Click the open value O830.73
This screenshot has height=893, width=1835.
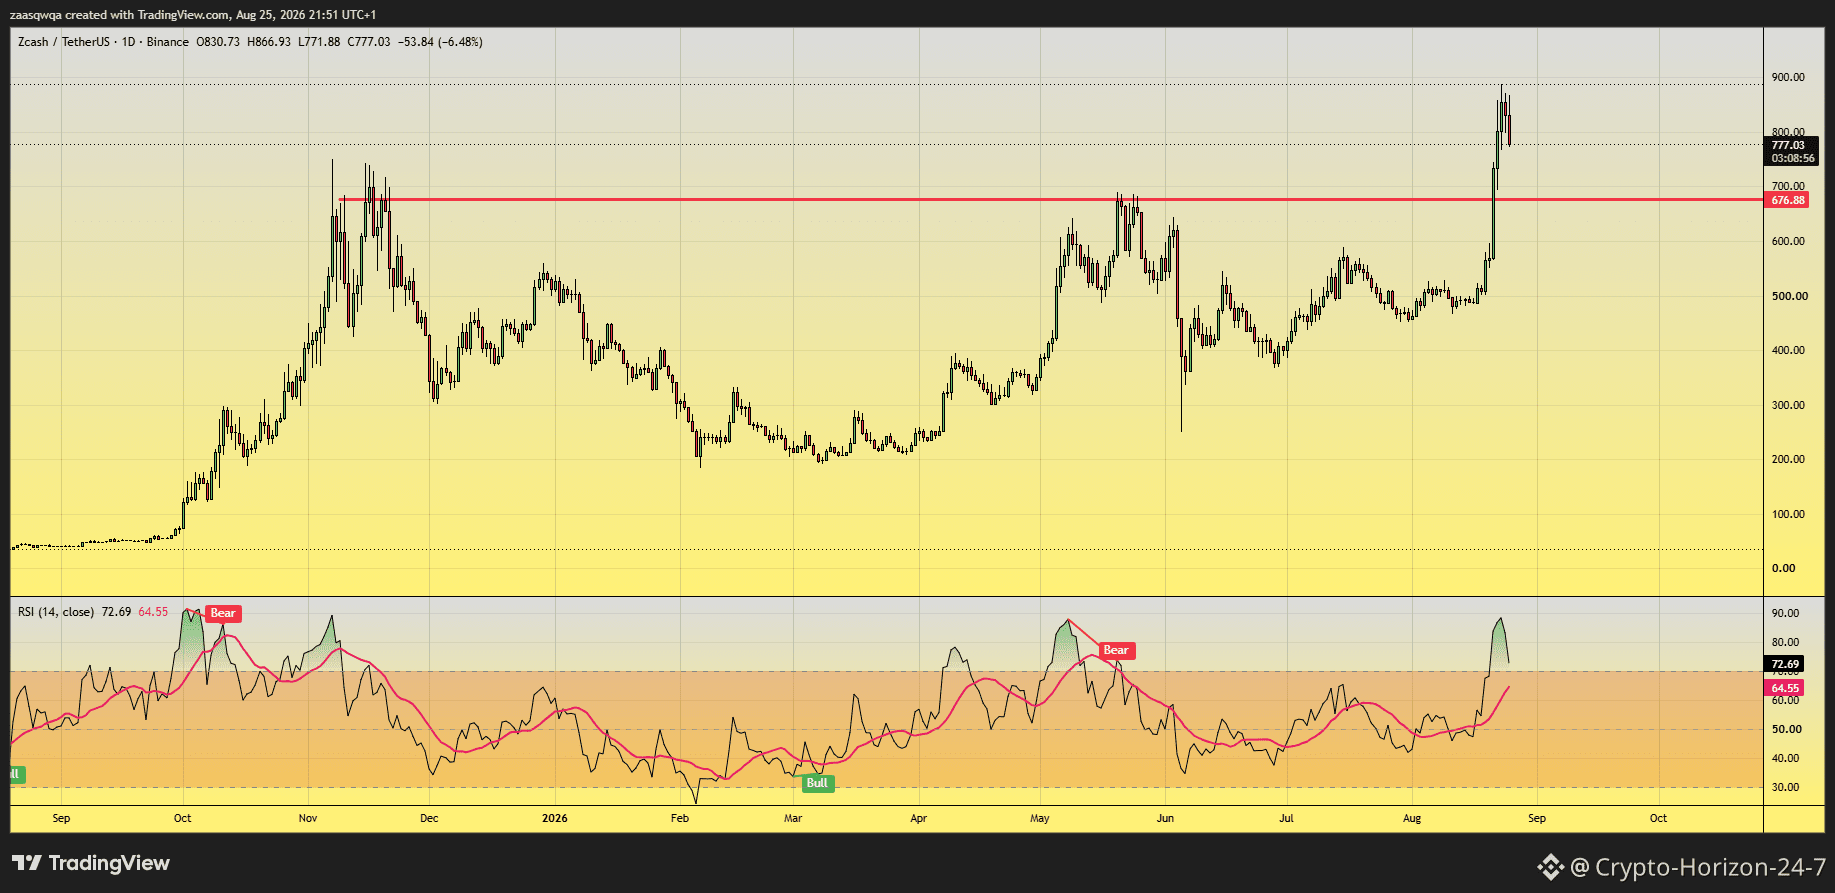tap(218, 42)
